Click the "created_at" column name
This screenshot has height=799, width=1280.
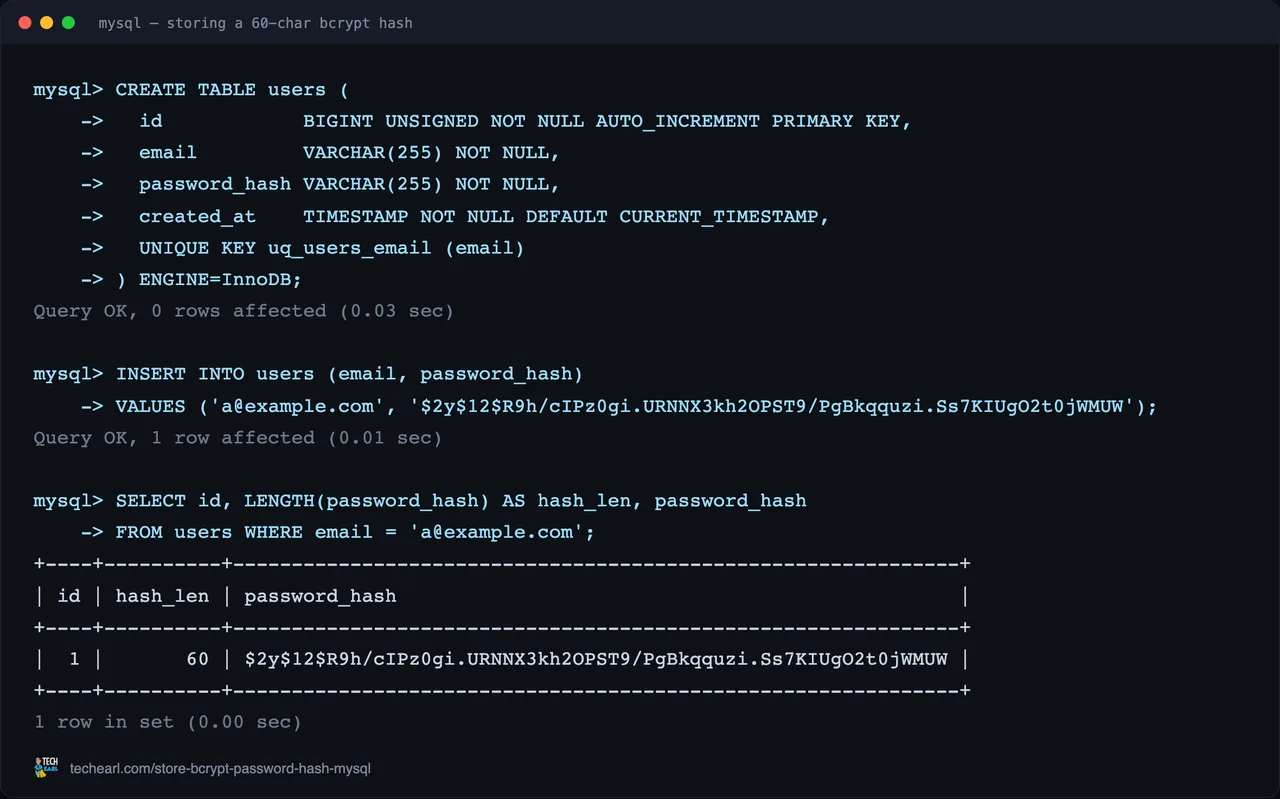click(197, 216)
